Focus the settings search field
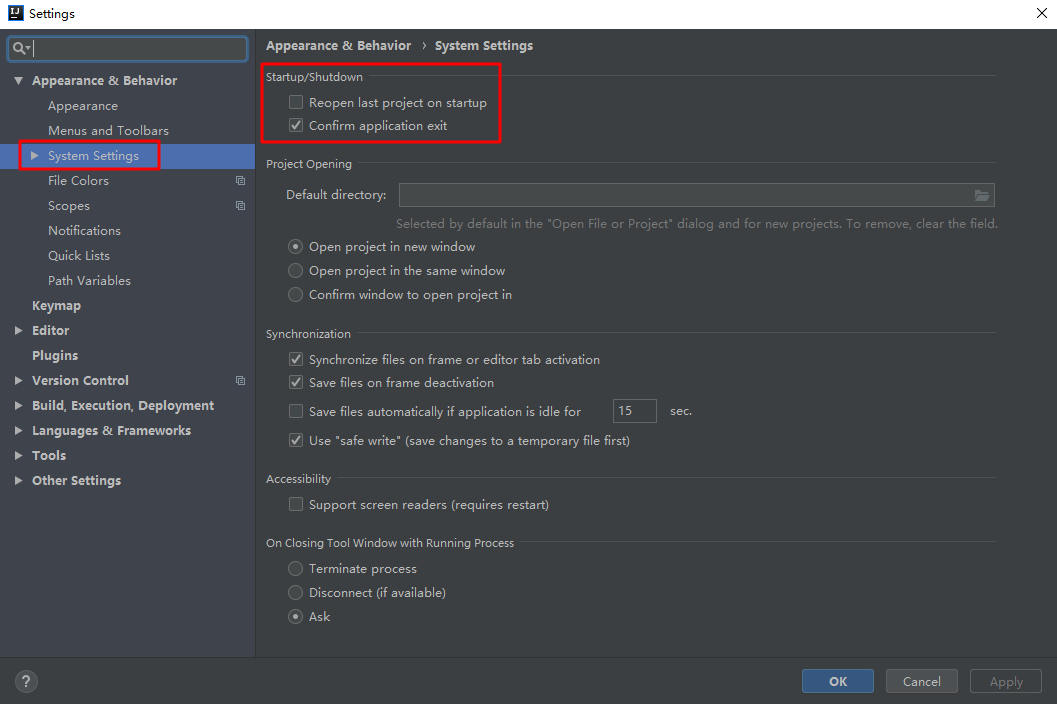1057x704 pixels. coord(127,49)
